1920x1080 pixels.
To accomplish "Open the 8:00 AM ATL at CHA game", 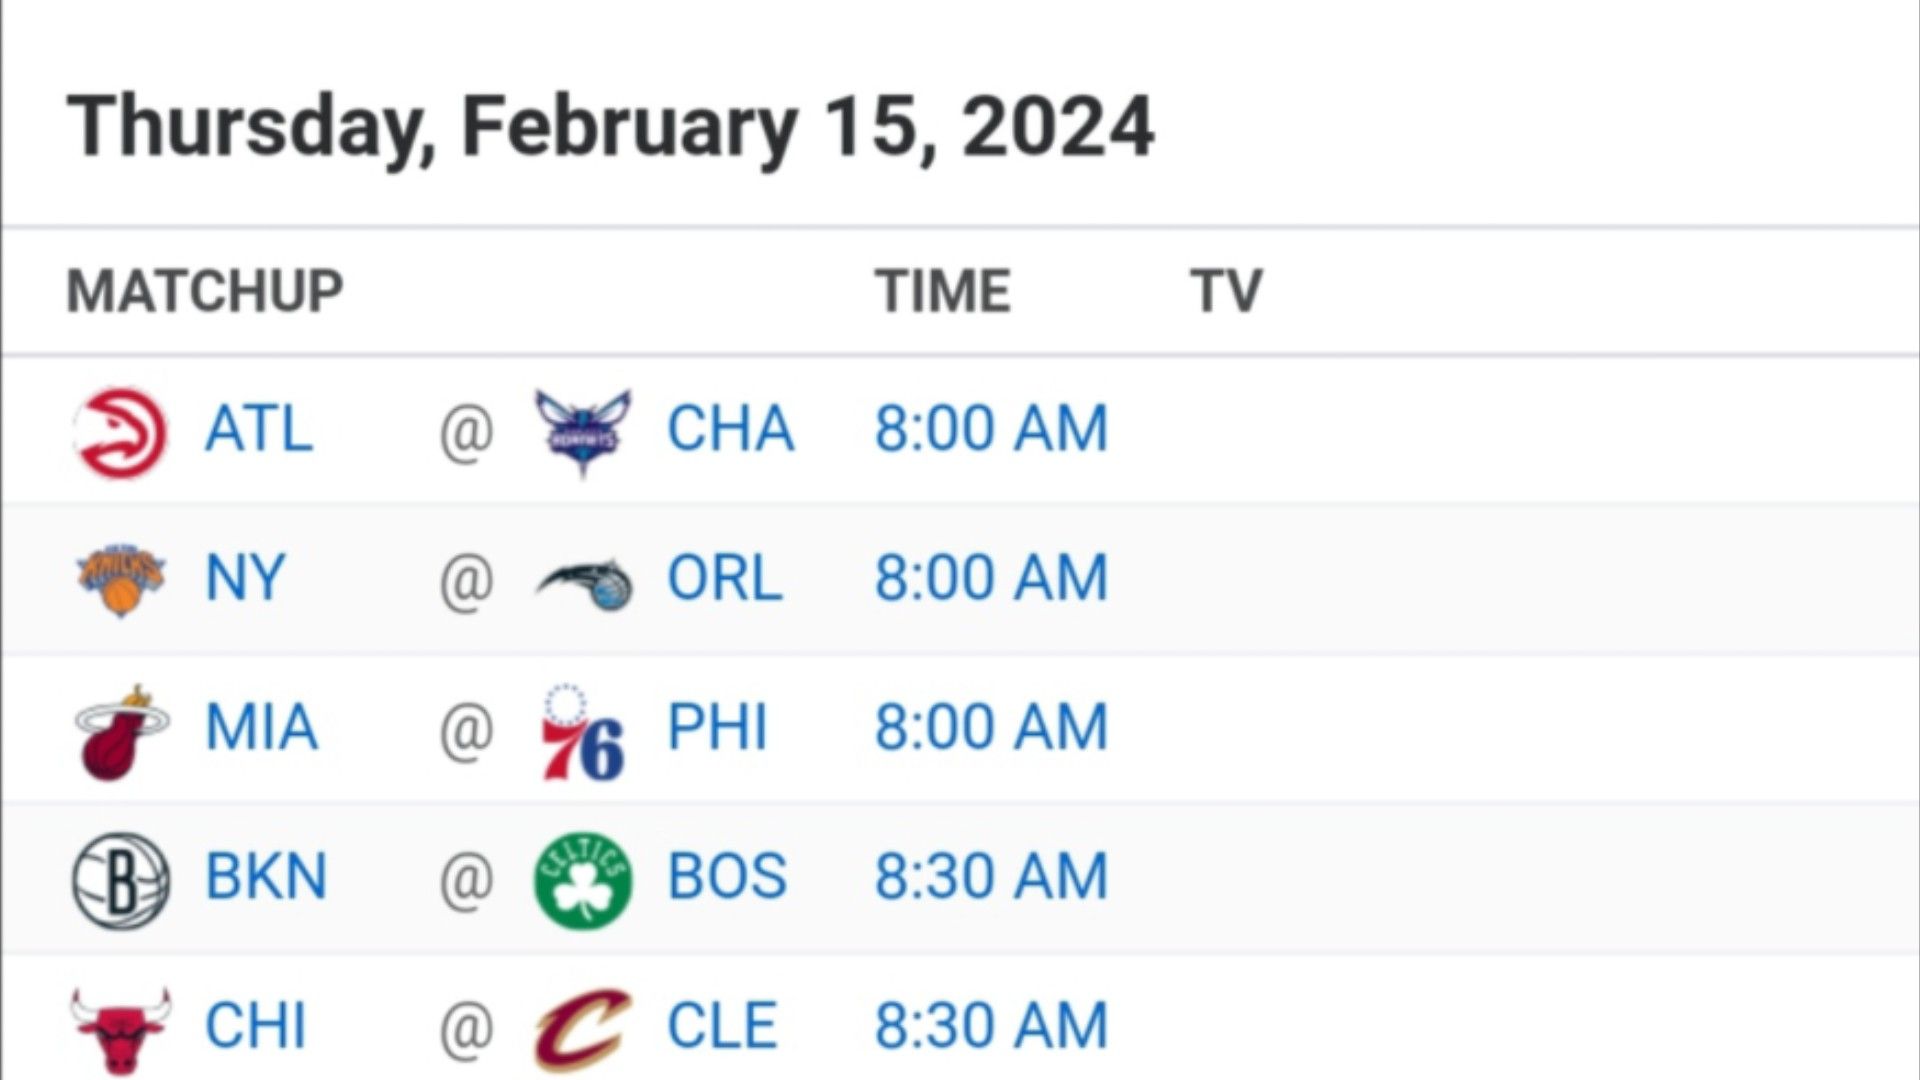I will [x=992, y=429].
